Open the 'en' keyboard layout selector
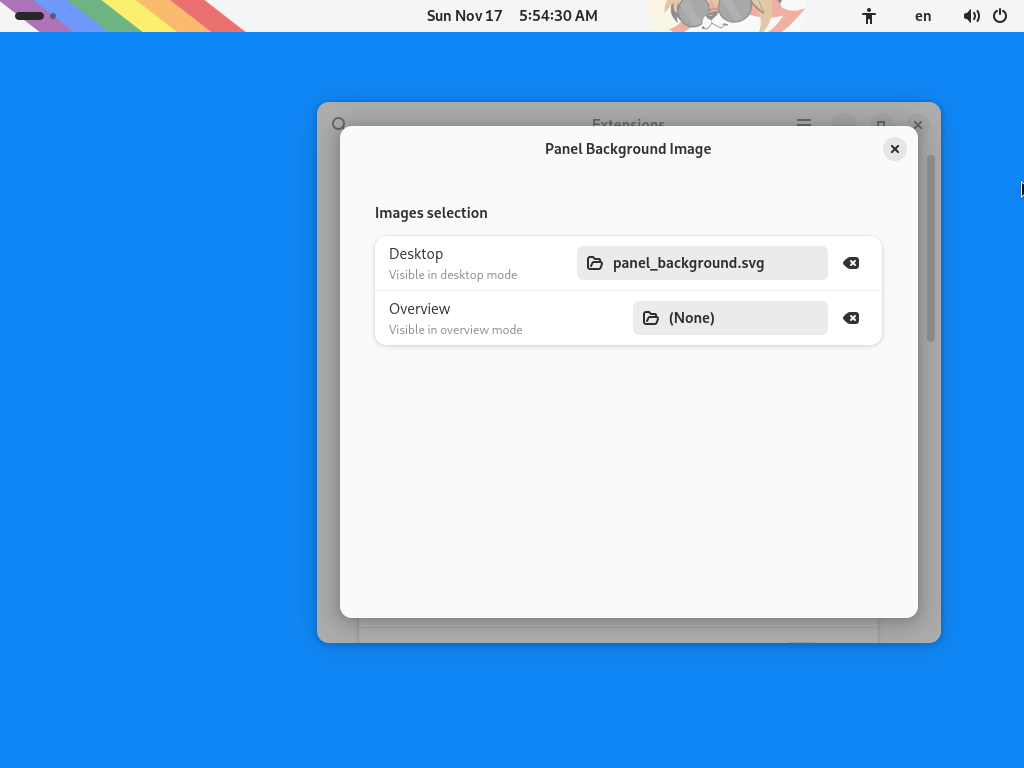1024x768 pixels. tap(922, 16)
